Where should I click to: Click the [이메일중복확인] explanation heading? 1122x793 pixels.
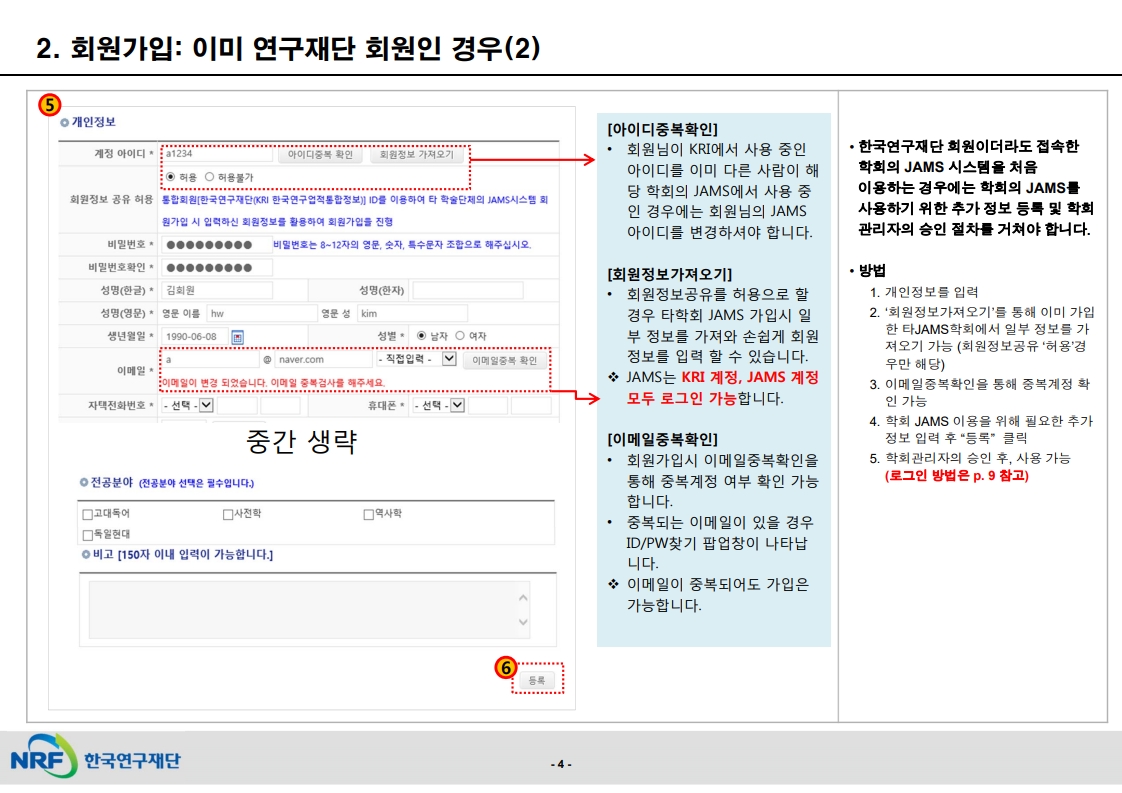[x=663, y=439]
